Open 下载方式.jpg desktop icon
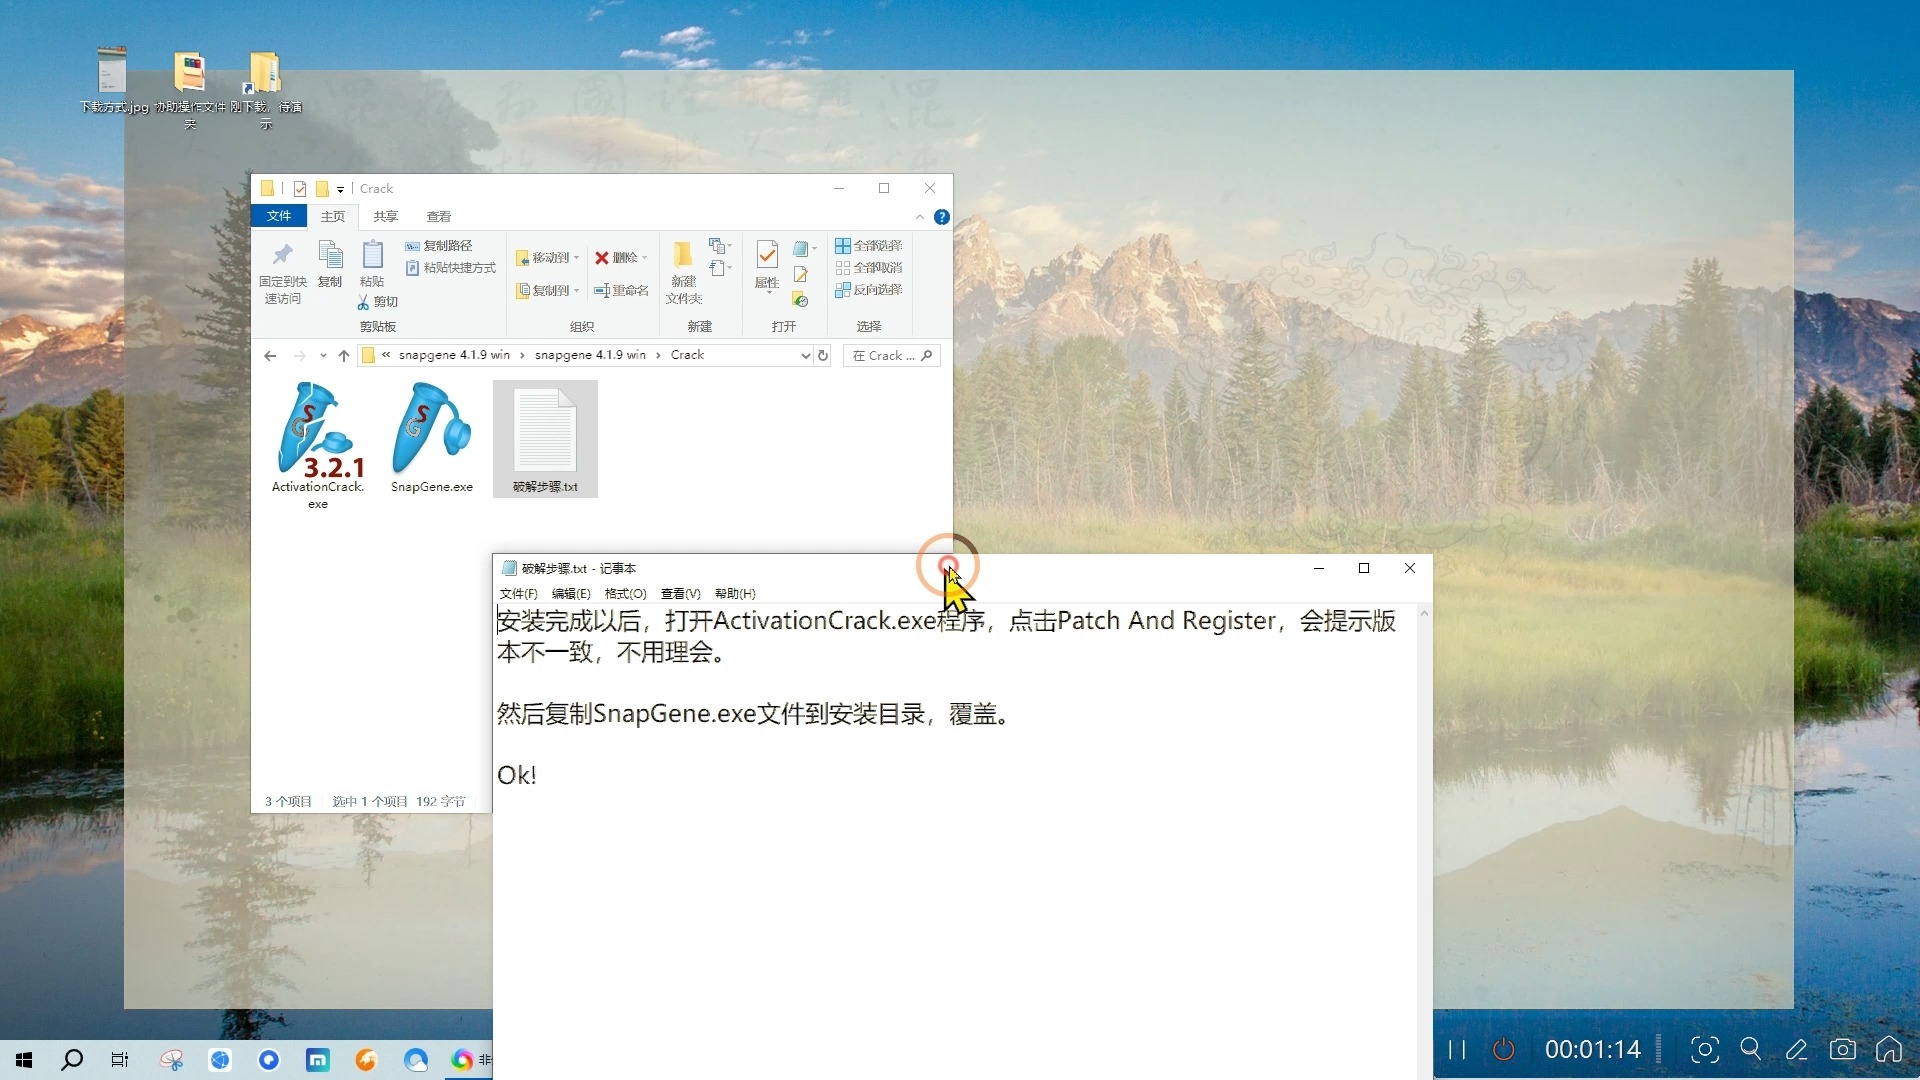This screenshot has width=1920, height=1080. point(113,80)
